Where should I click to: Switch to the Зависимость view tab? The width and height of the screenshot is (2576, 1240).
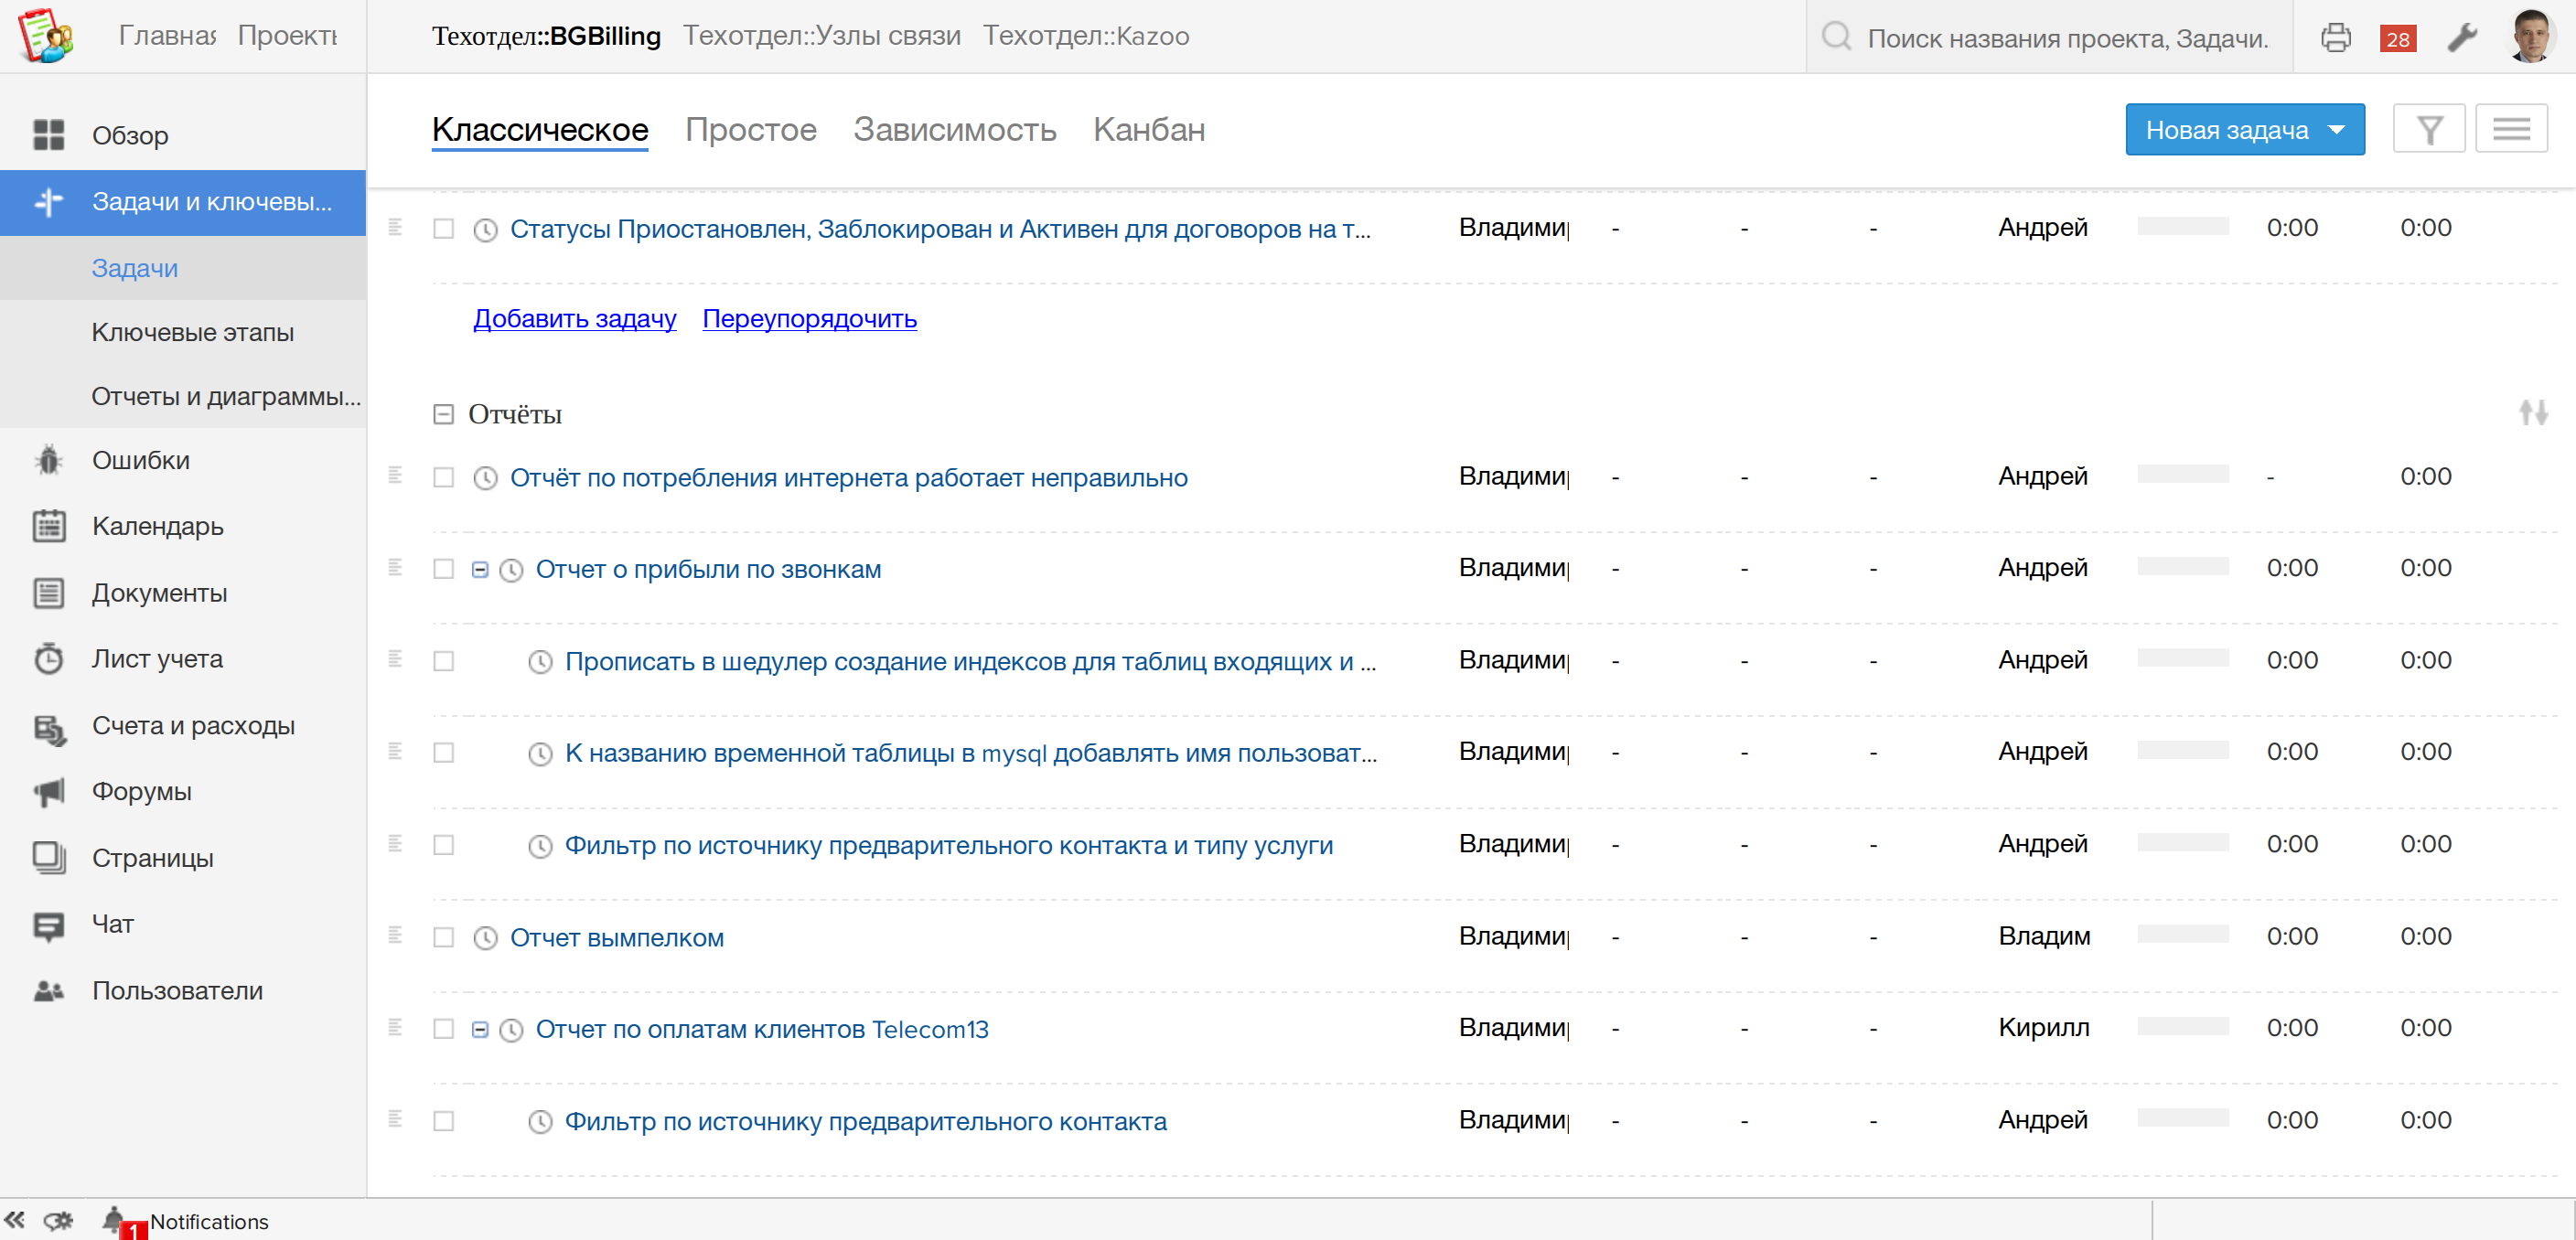[954, 130]
